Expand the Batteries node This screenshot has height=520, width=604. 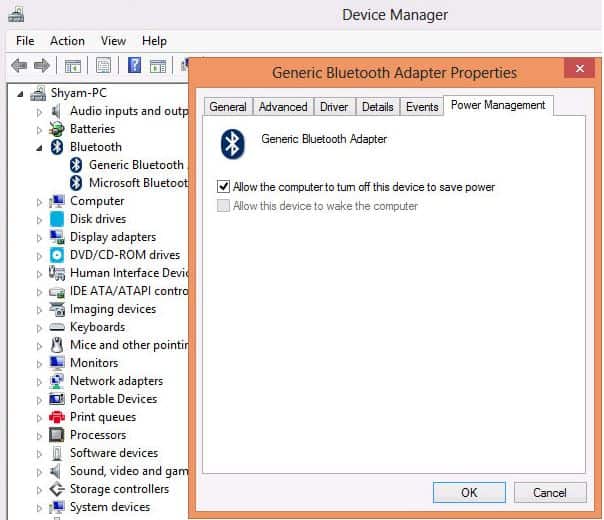click(x=39, y=130)
